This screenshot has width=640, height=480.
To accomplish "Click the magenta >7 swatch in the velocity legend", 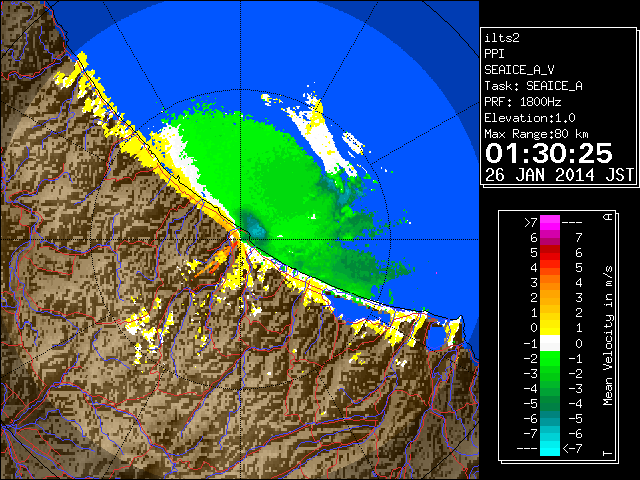I will 550,223.
